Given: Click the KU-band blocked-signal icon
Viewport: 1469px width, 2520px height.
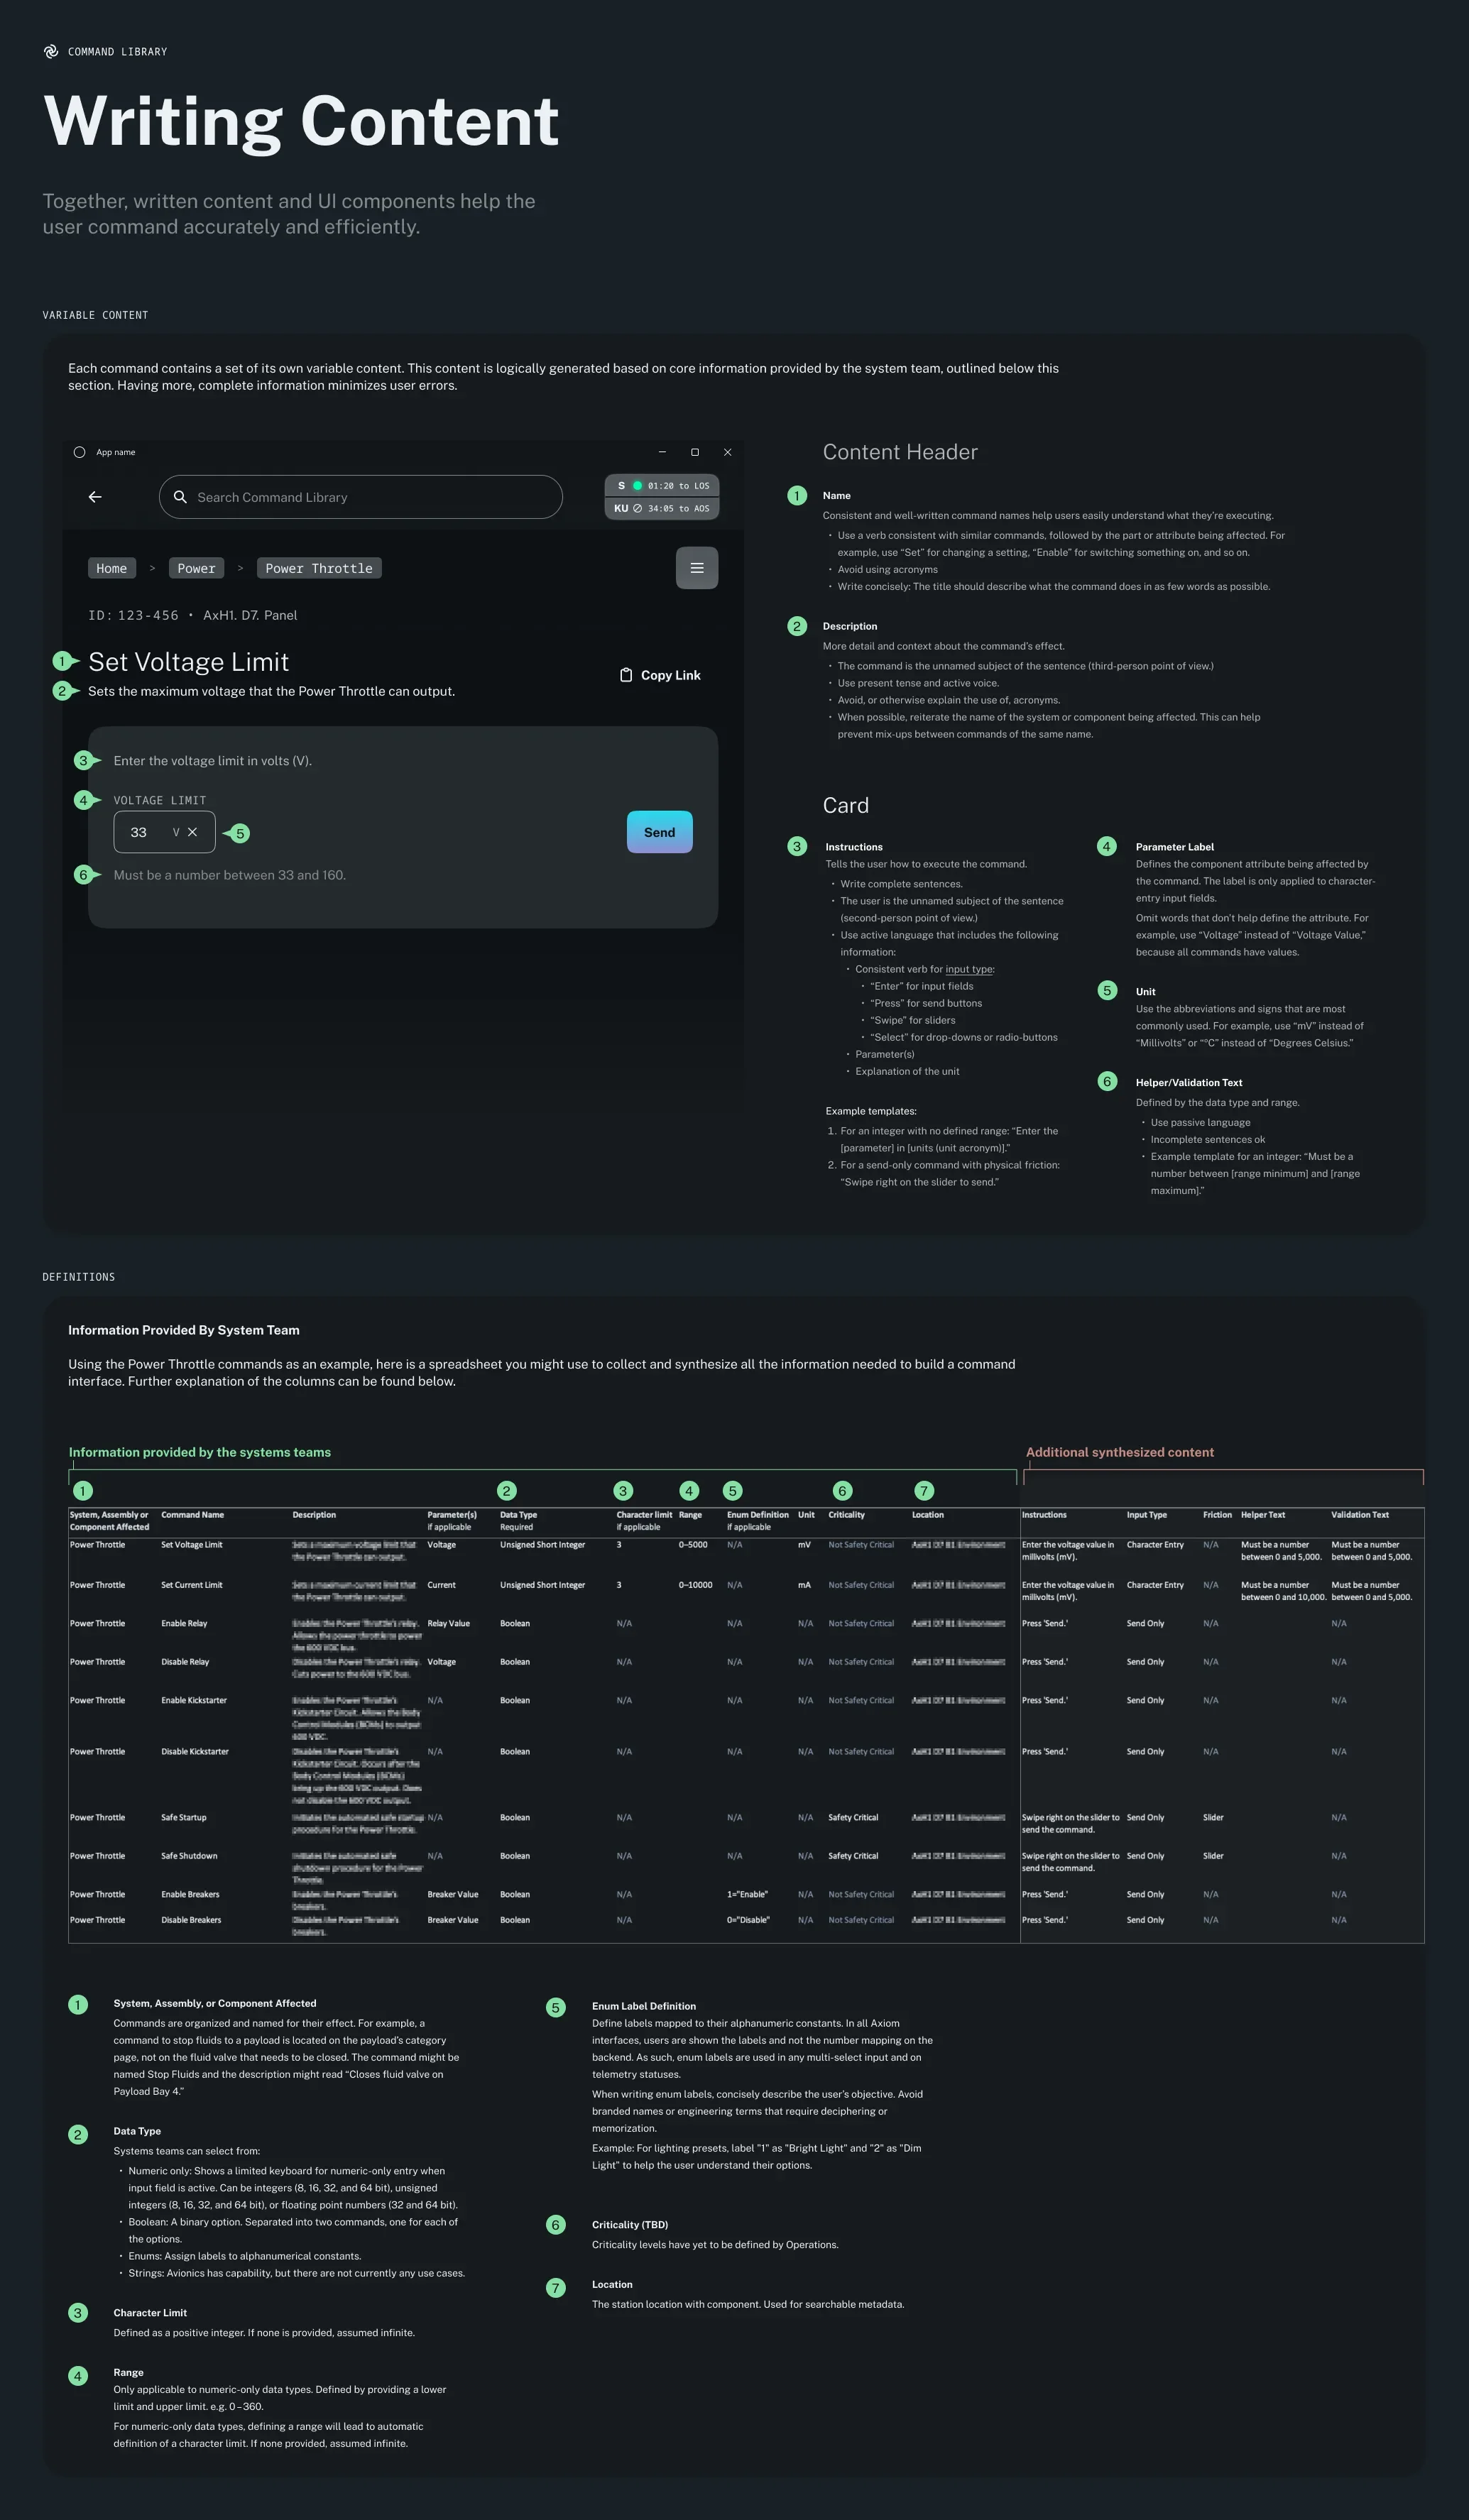Looking at the screenshot, I should coord(637,508).
